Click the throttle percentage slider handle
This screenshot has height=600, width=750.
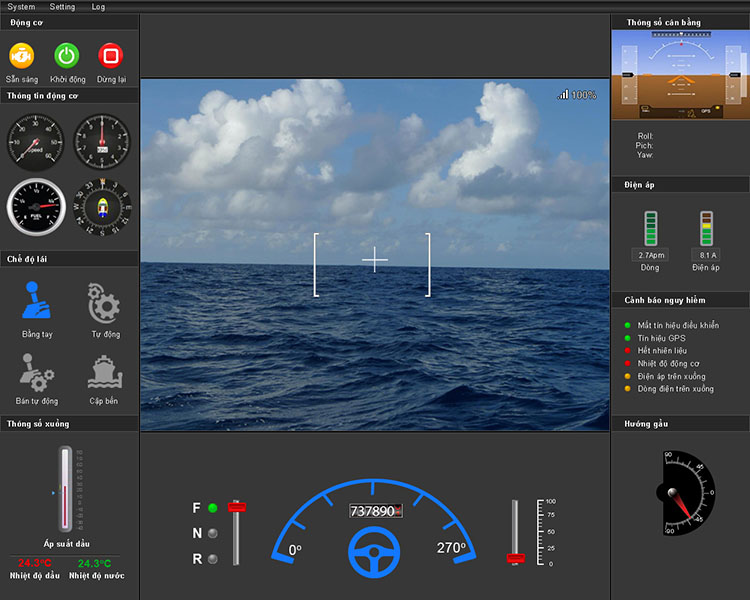(516, 557)
